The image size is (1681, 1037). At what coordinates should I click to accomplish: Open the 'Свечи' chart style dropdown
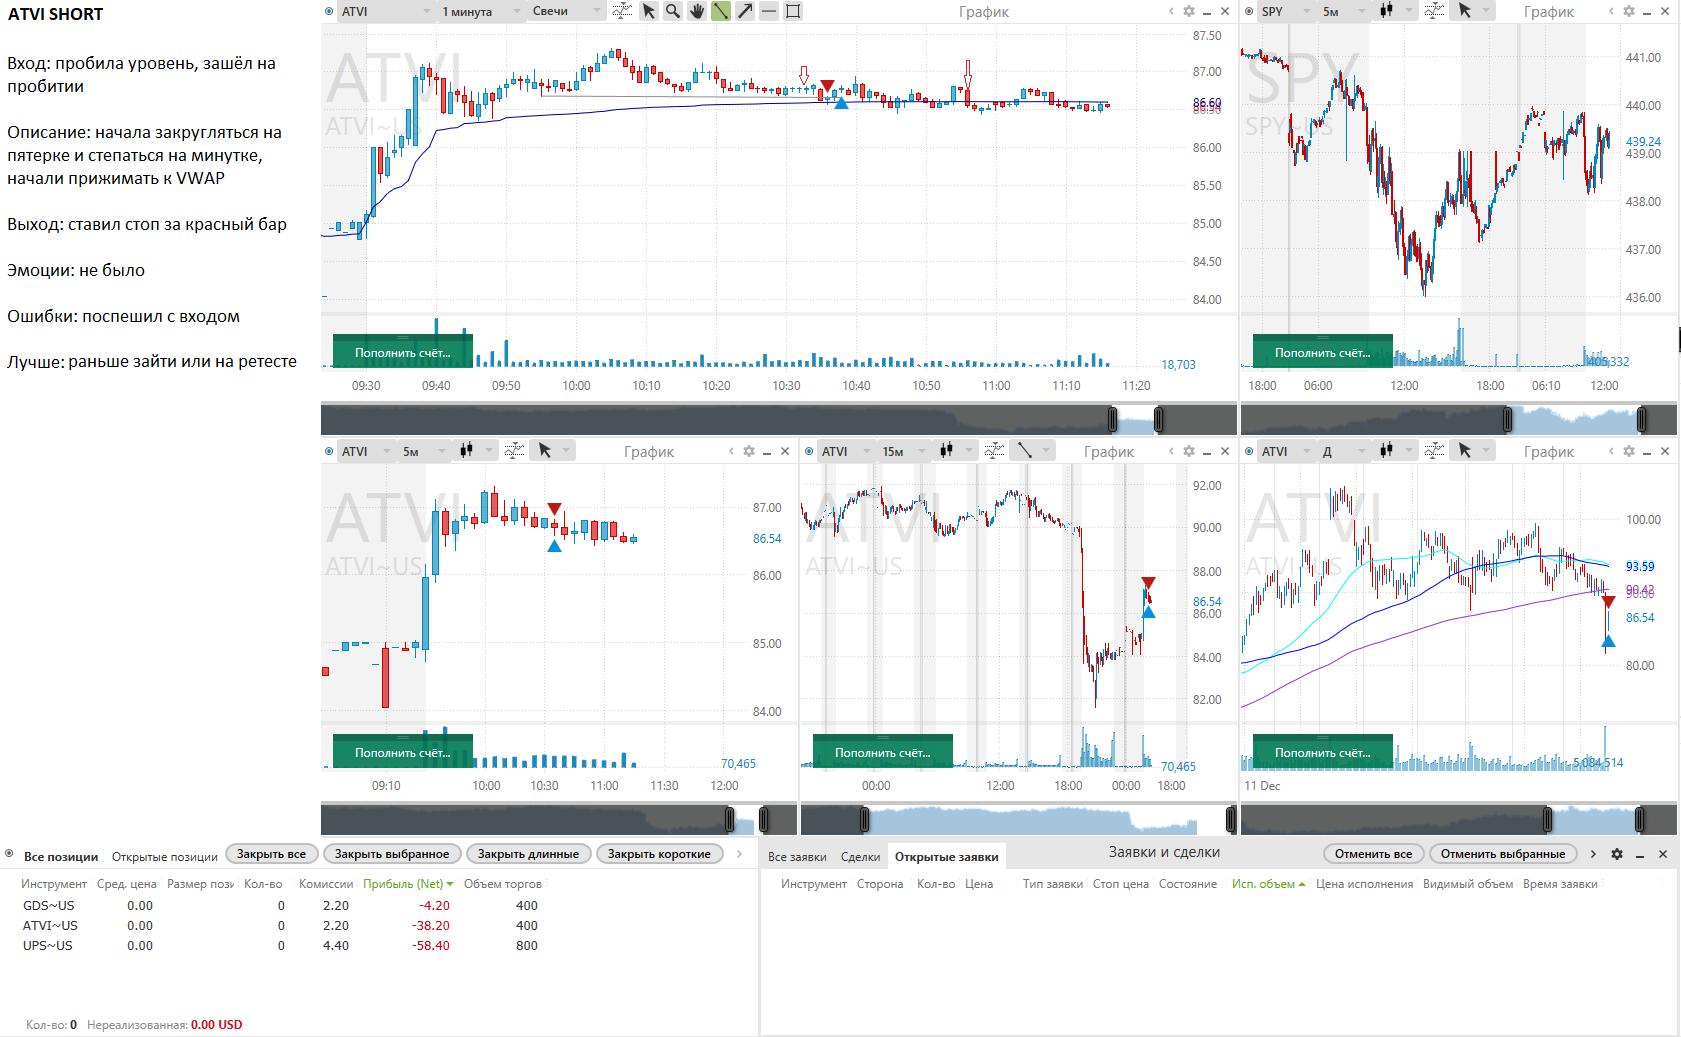coord(565,11)
